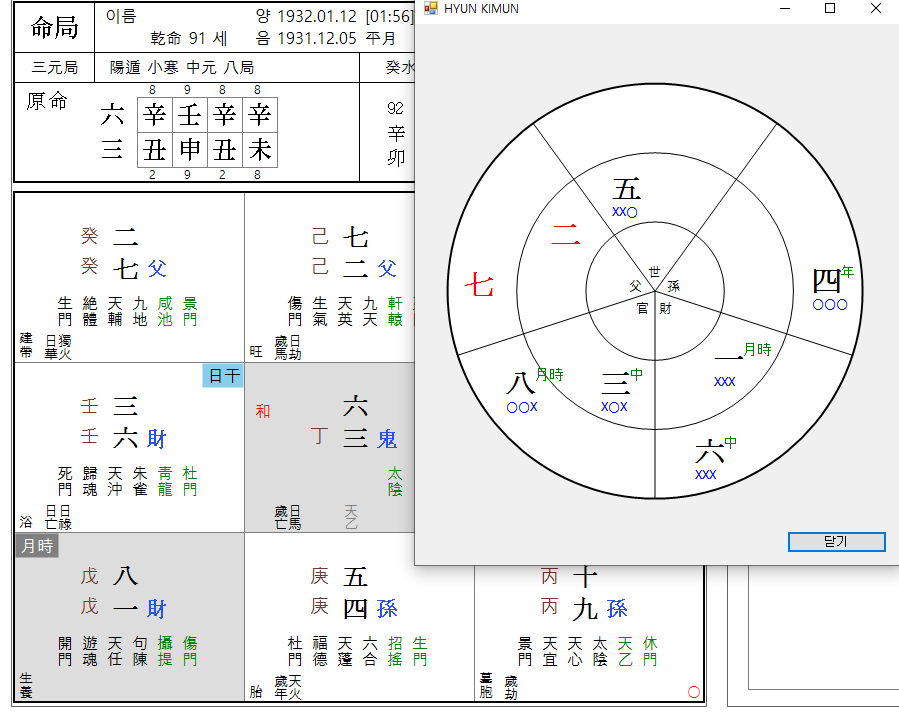899x720 pixels.
Task: Click the blue XXO marks under 五
Action: point(624,212)
